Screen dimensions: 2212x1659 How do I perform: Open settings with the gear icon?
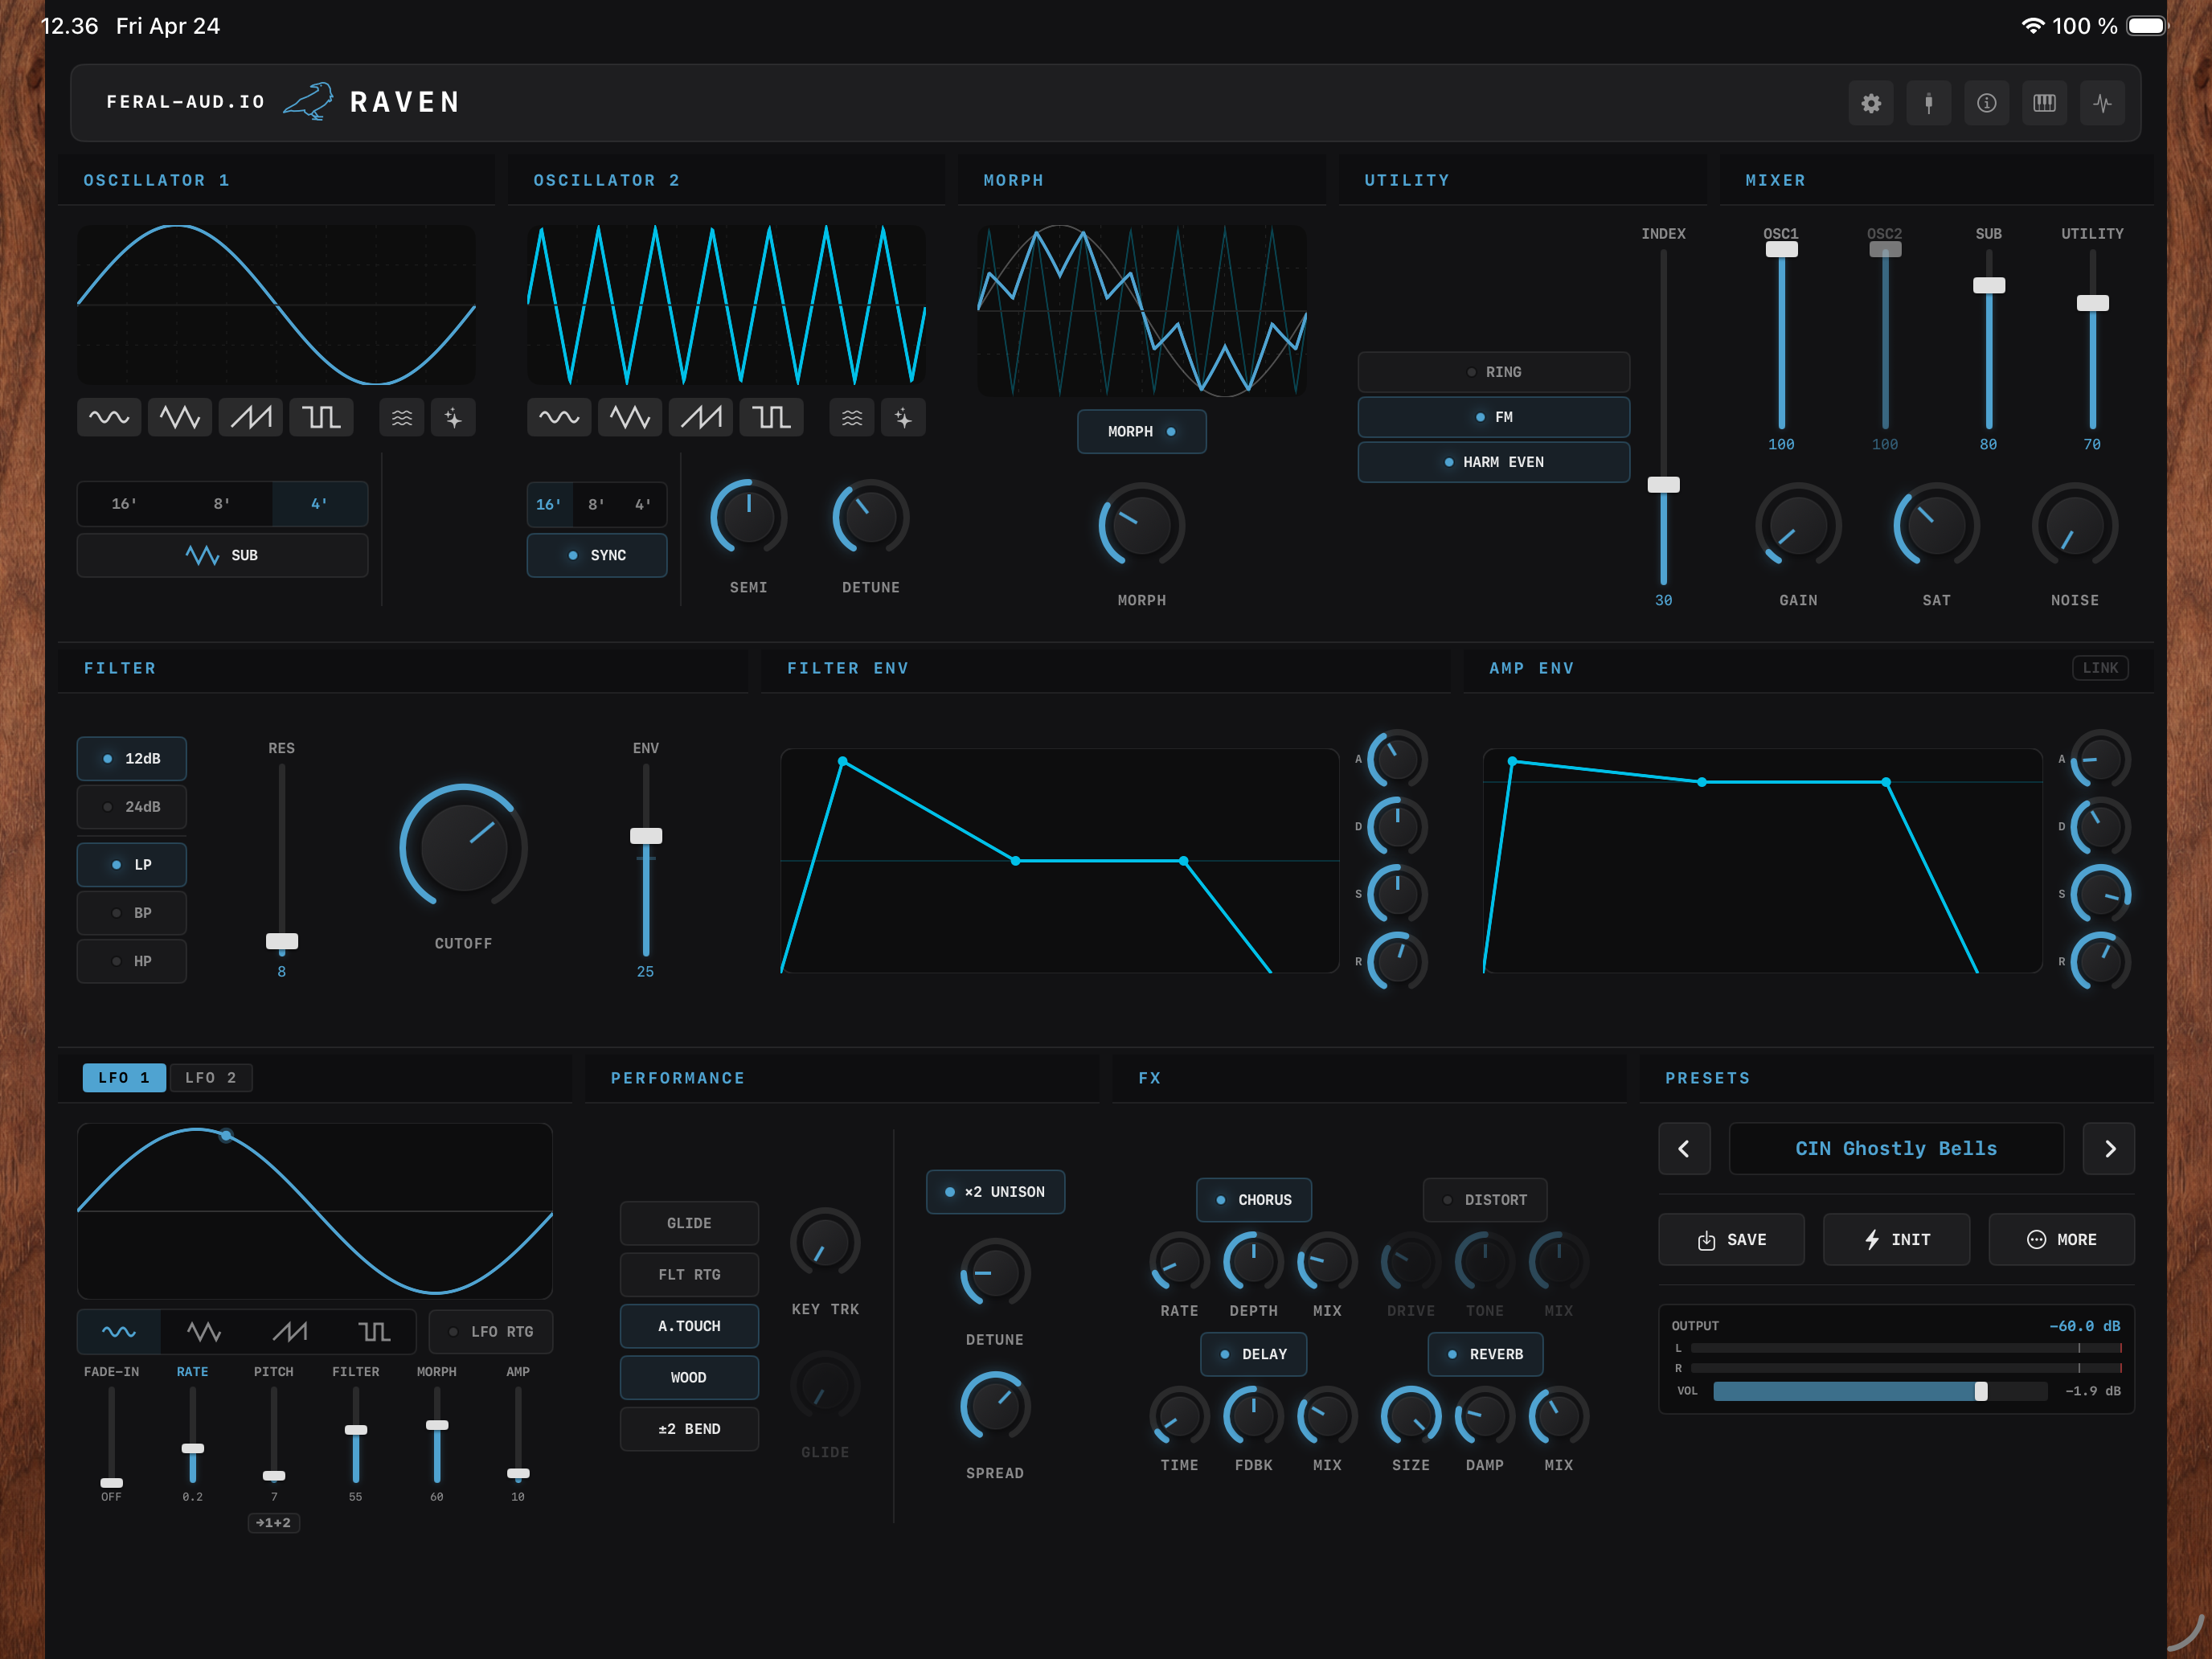tap(1871, 103)
